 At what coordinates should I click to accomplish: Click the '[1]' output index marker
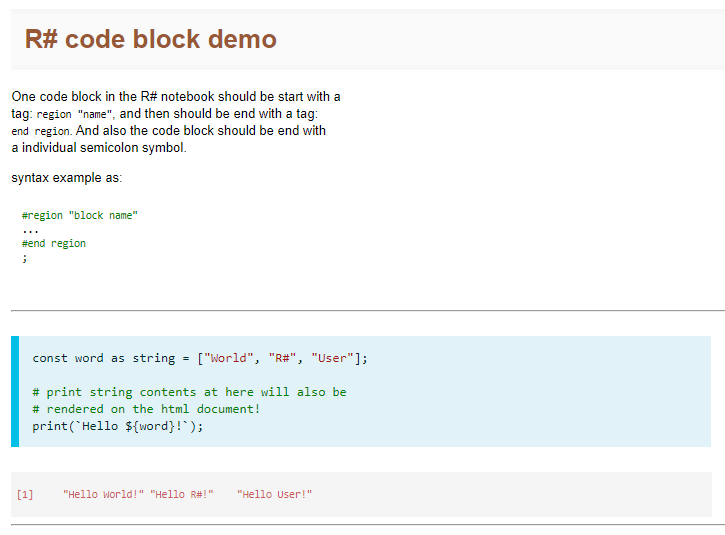(x=25, y=494)
